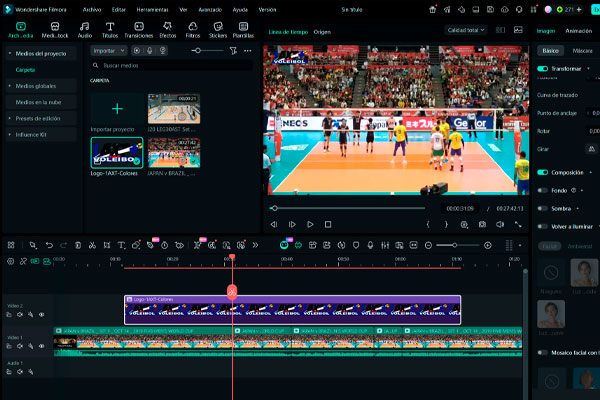Click the filter icon in media panel

232,49
